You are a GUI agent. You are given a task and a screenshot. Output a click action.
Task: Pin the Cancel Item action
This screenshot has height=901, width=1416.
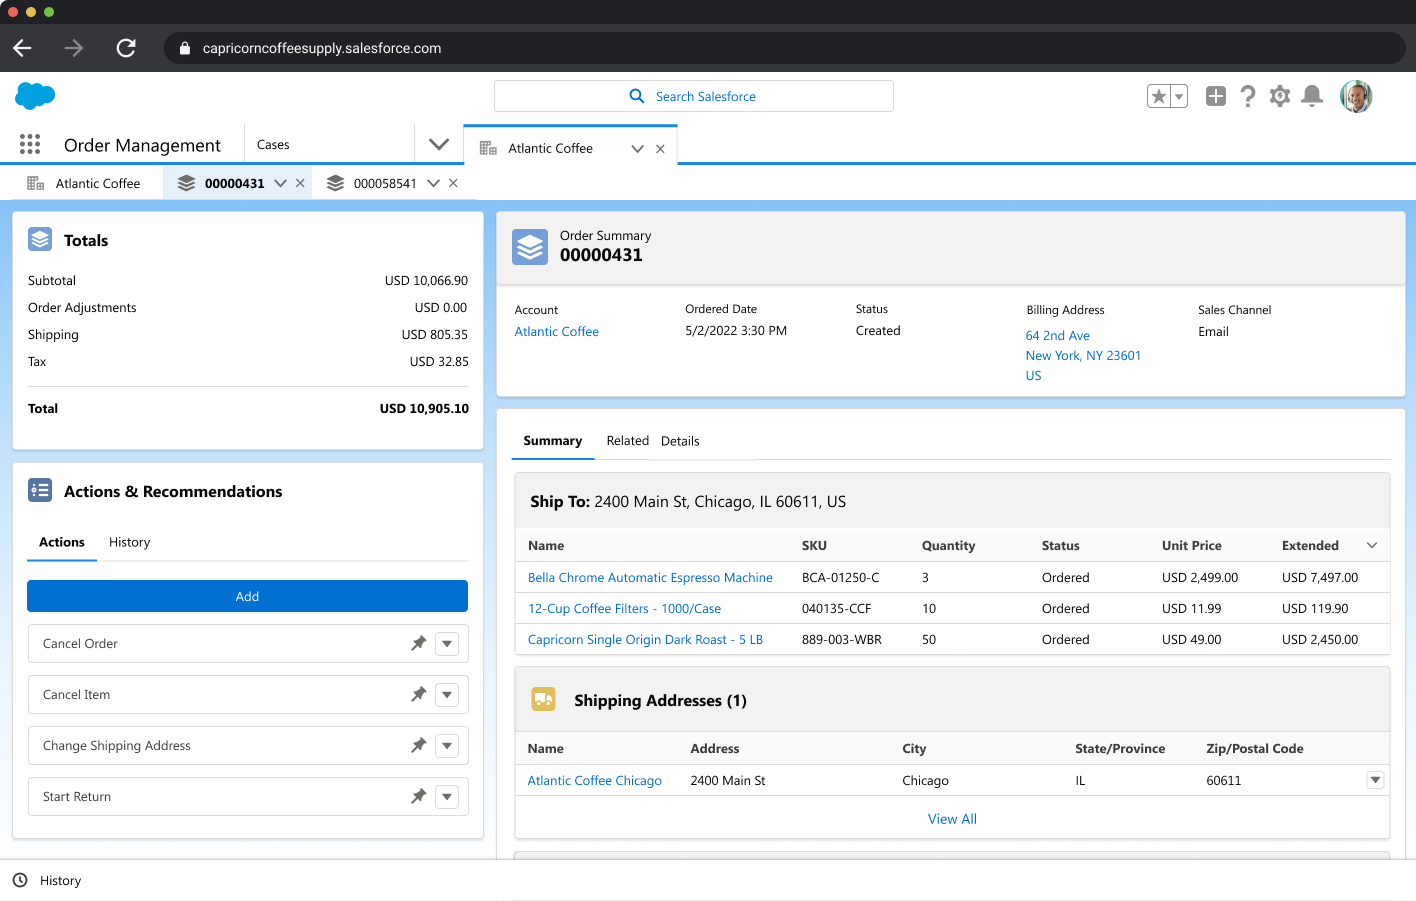click(419, 694)
